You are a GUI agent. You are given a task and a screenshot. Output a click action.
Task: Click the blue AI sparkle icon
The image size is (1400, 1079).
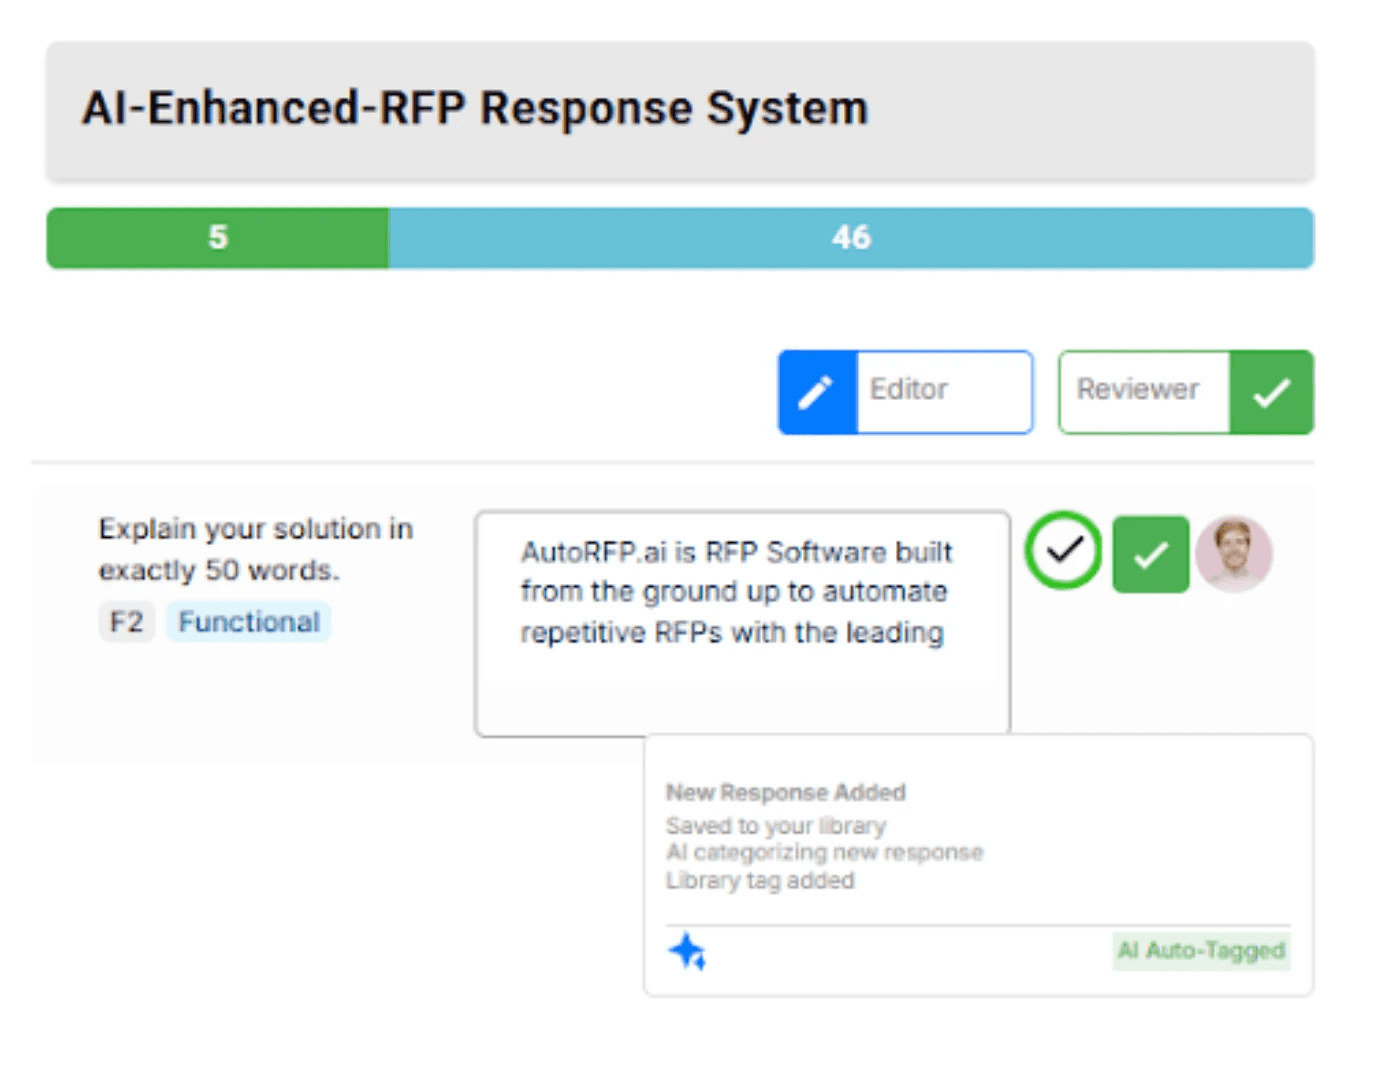click(688, 951)
